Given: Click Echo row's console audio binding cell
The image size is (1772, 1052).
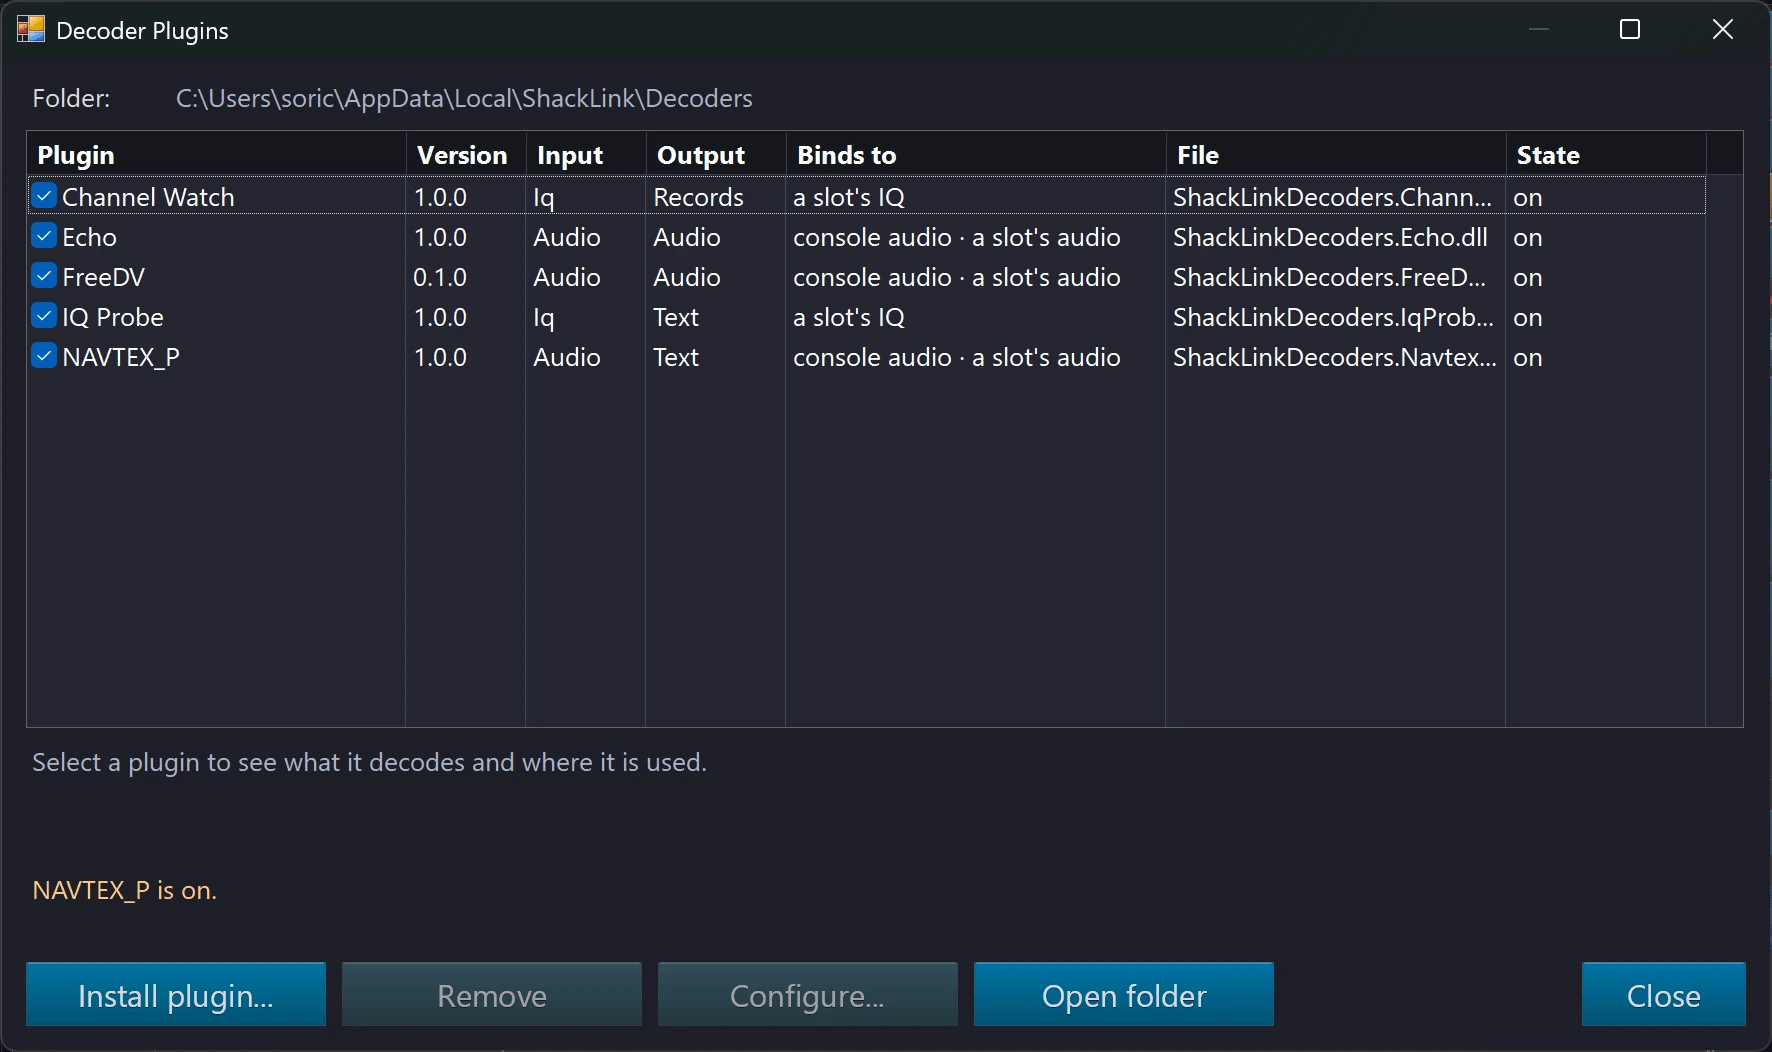Looking at the screenshot, I should pos(957,237).
